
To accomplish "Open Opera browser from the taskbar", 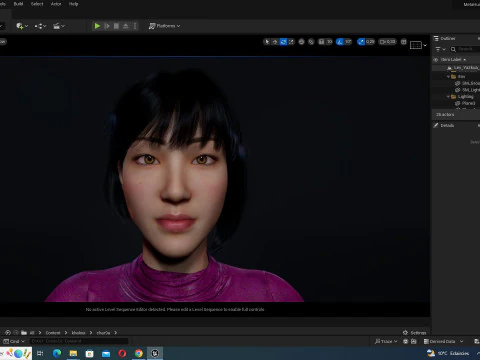I will point(122,353).
